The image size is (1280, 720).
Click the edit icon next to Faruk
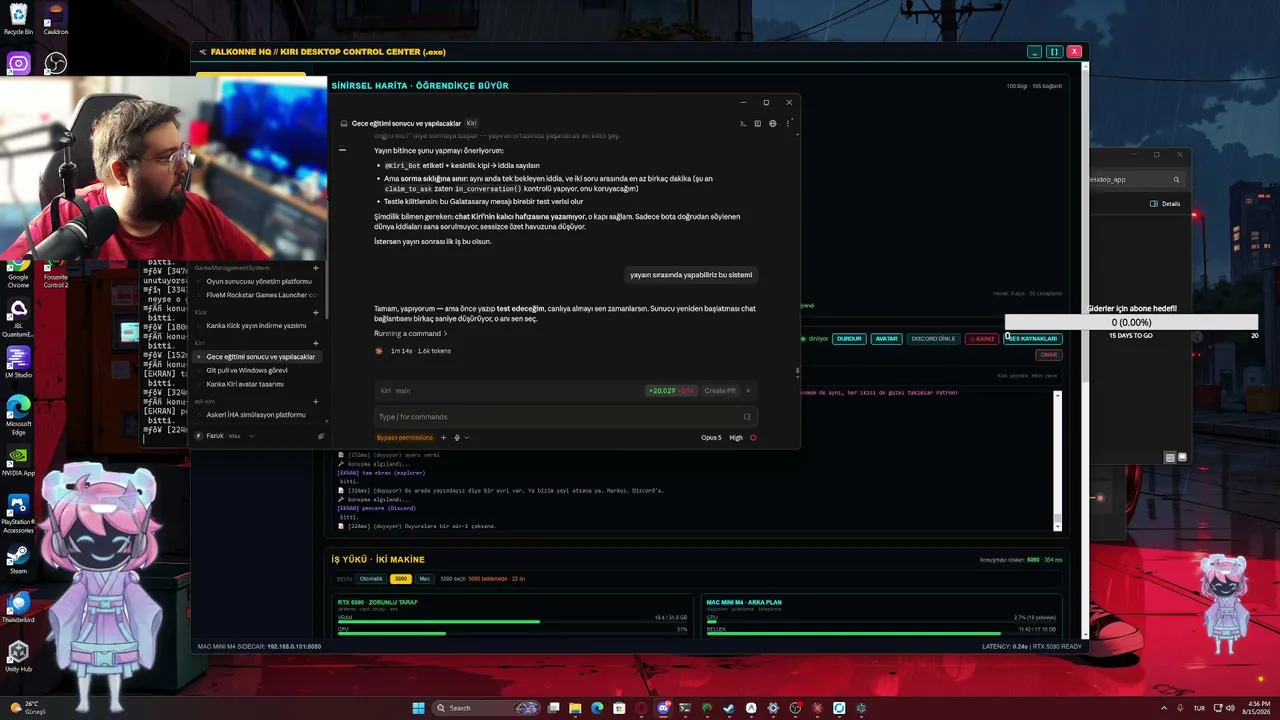coord(321,436)
